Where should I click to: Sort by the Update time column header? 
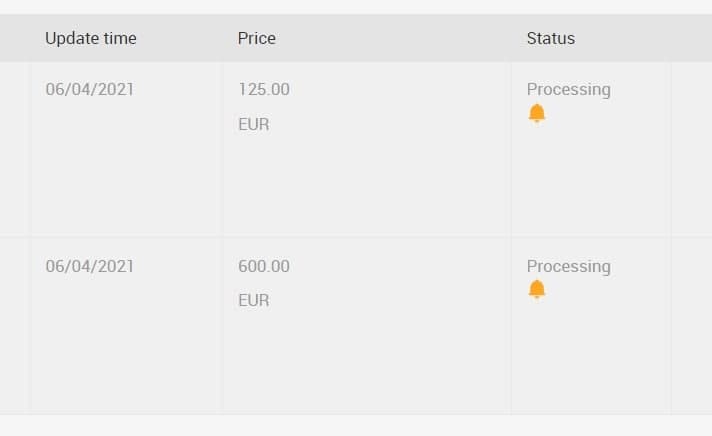tap(91, 39)
